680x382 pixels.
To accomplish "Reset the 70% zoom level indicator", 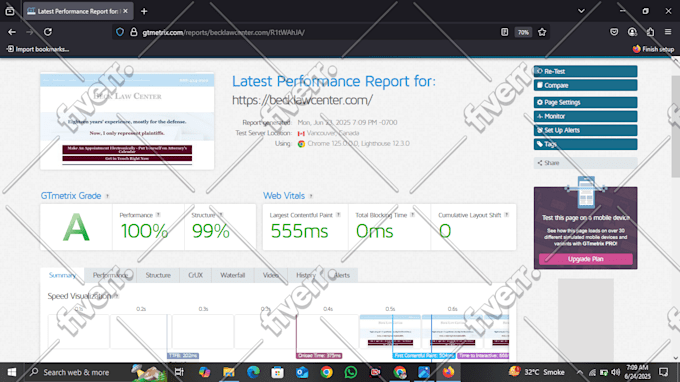I will pyautogui.click(x=523, y=32).
